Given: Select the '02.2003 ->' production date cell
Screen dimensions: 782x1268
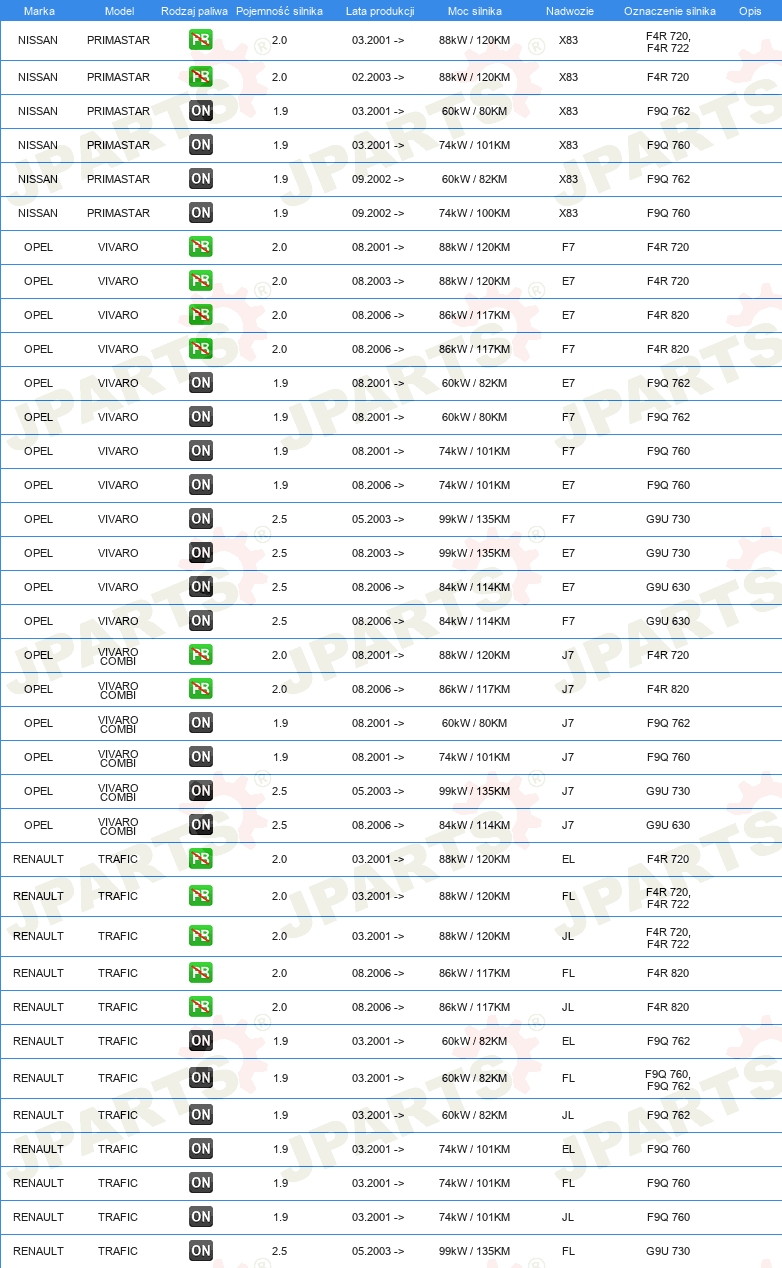Looking at the screenshot, I should click(378, 77).
